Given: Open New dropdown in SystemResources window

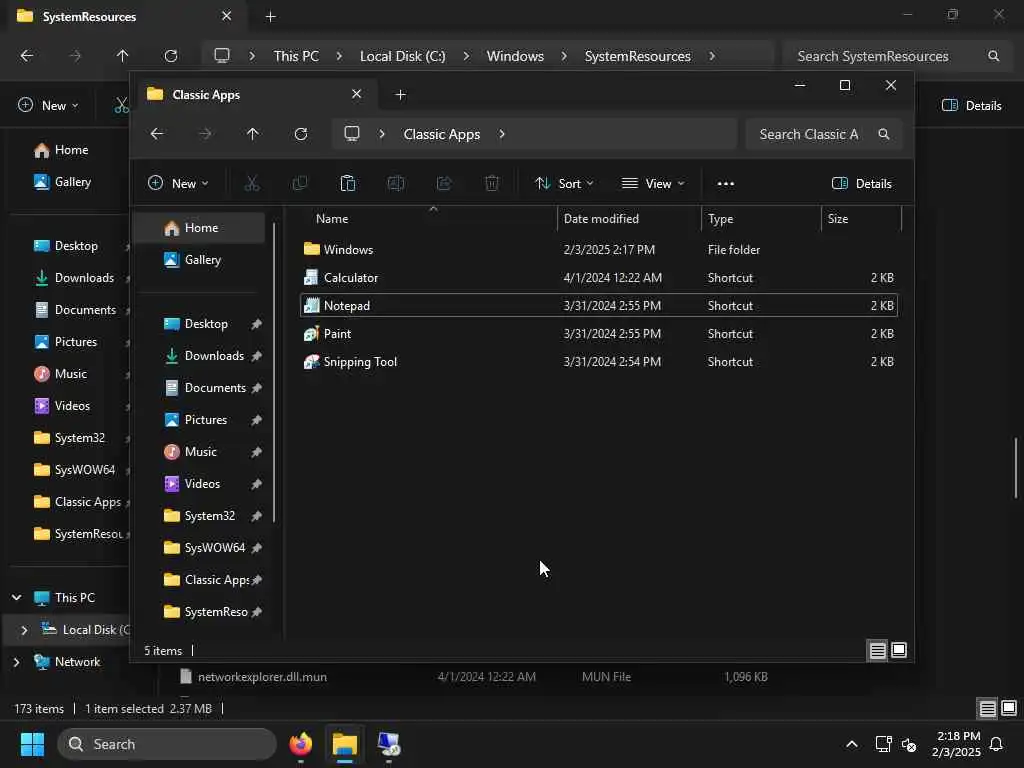Looking at the screenshot, I should pos(48,105).
